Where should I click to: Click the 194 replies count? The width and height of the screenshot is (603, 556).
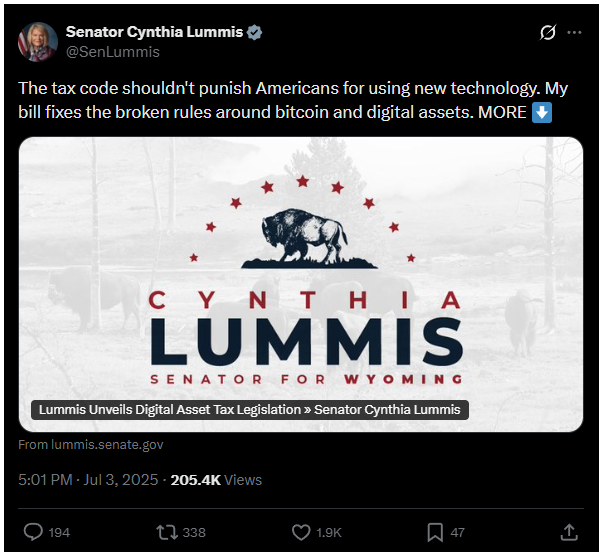click(x=59, y=532)
